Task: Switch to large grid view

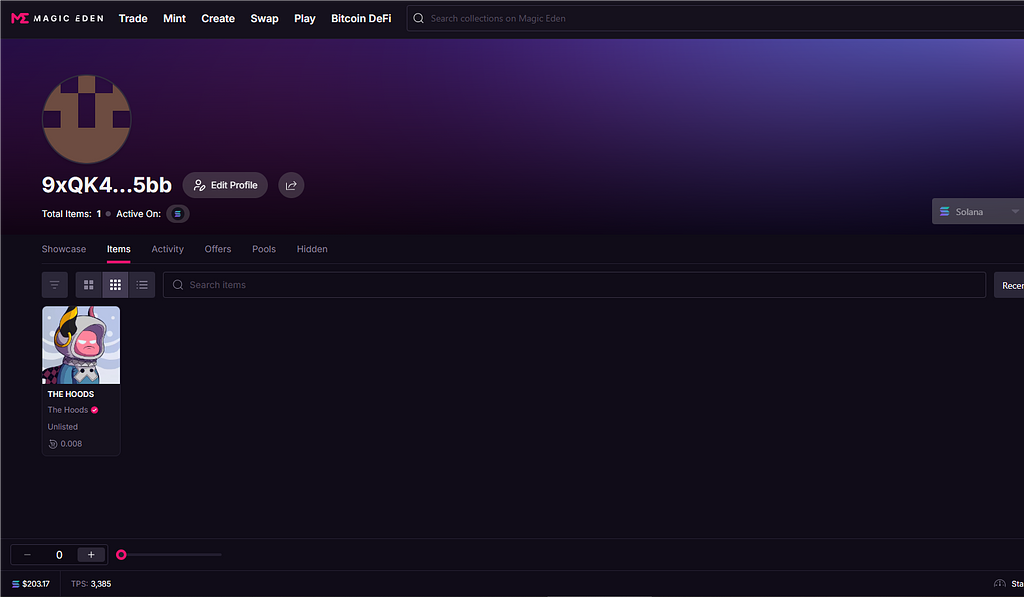Action: (x=89, y=285)
